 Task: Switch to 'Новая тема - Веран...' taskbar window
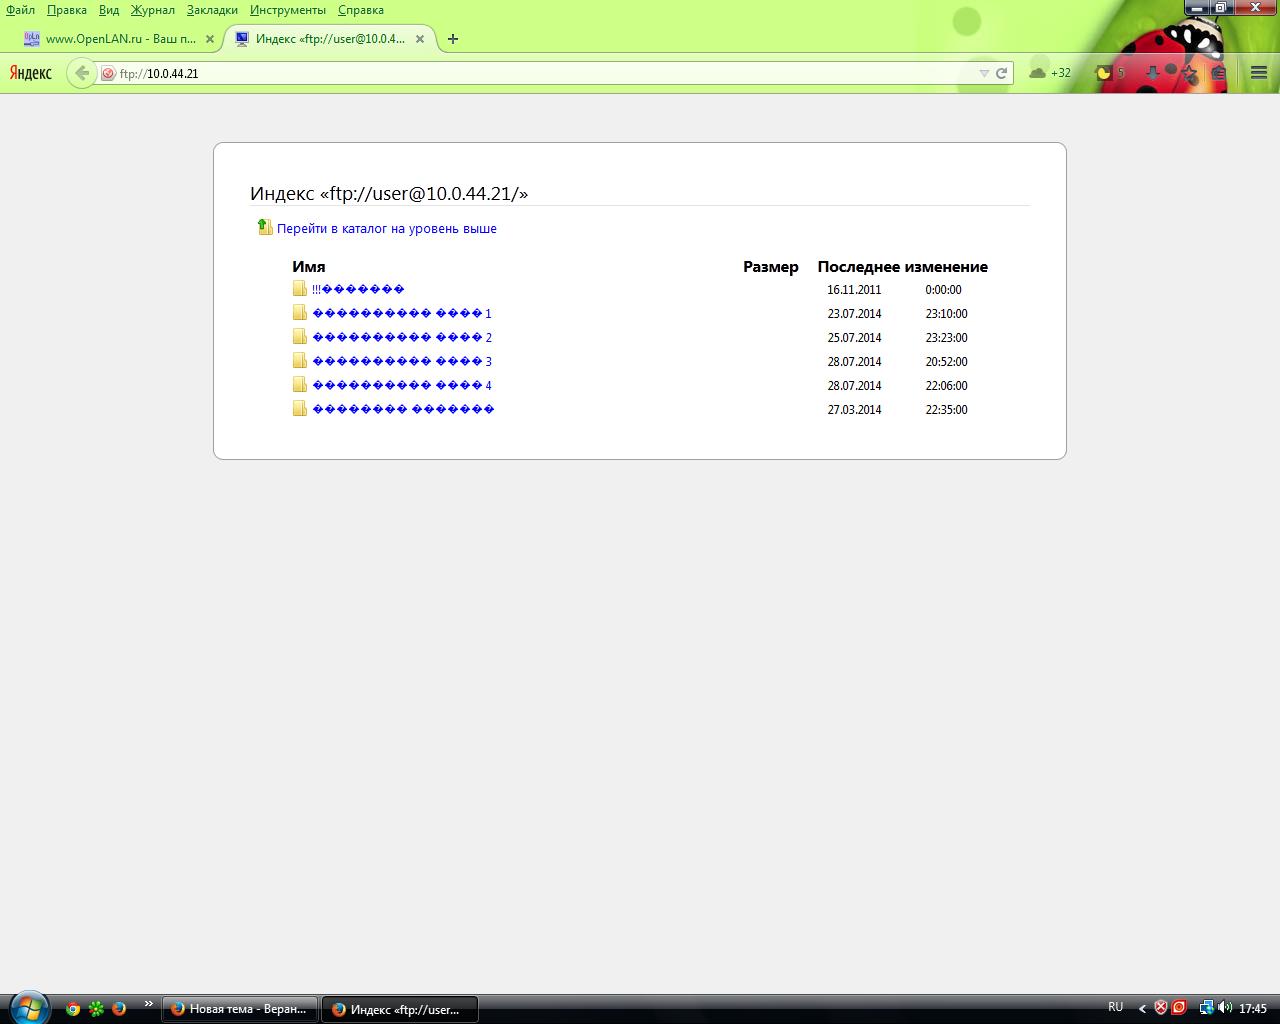point(240,1009)
